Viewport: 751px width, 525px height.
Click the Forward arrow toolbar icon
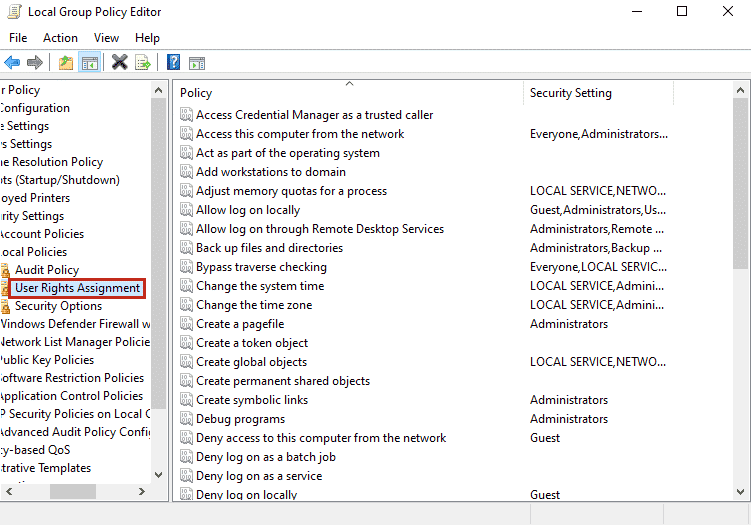pyautogui.click(x=35, y=62)
